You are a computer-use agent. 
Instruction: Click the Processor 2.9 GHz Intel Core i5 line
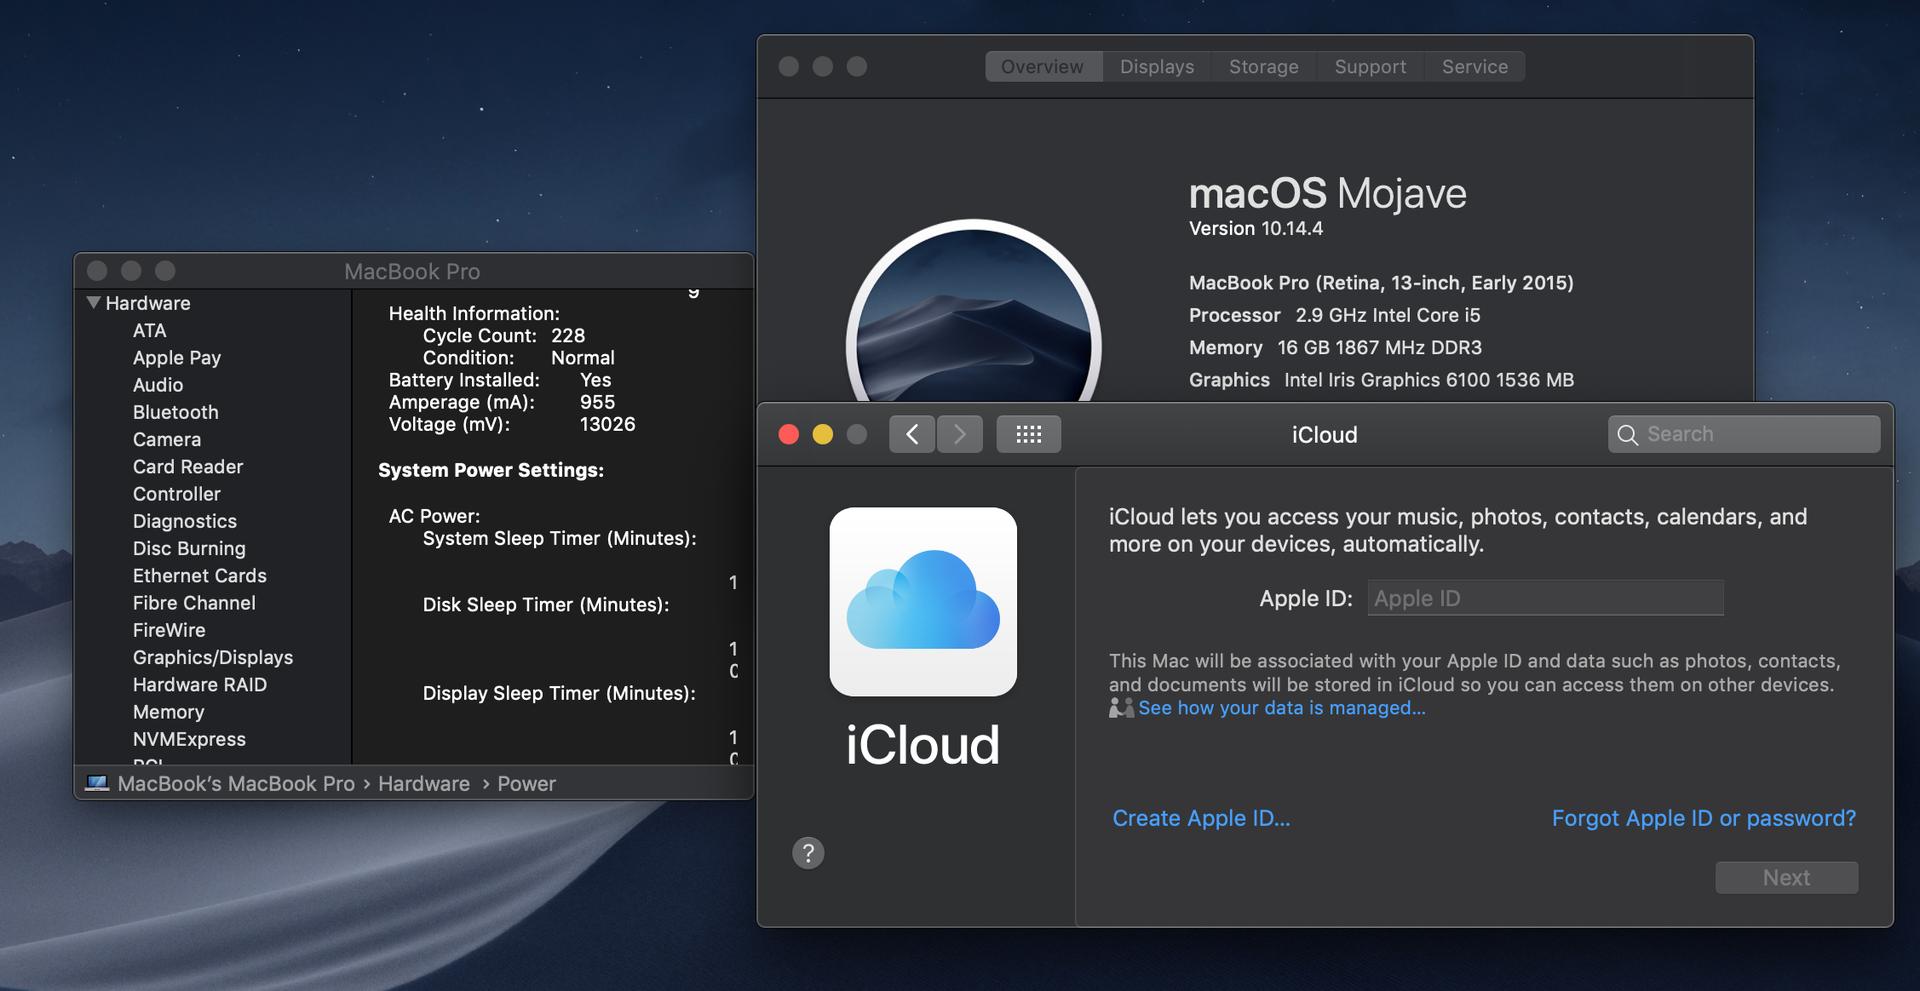[1335, 315]
